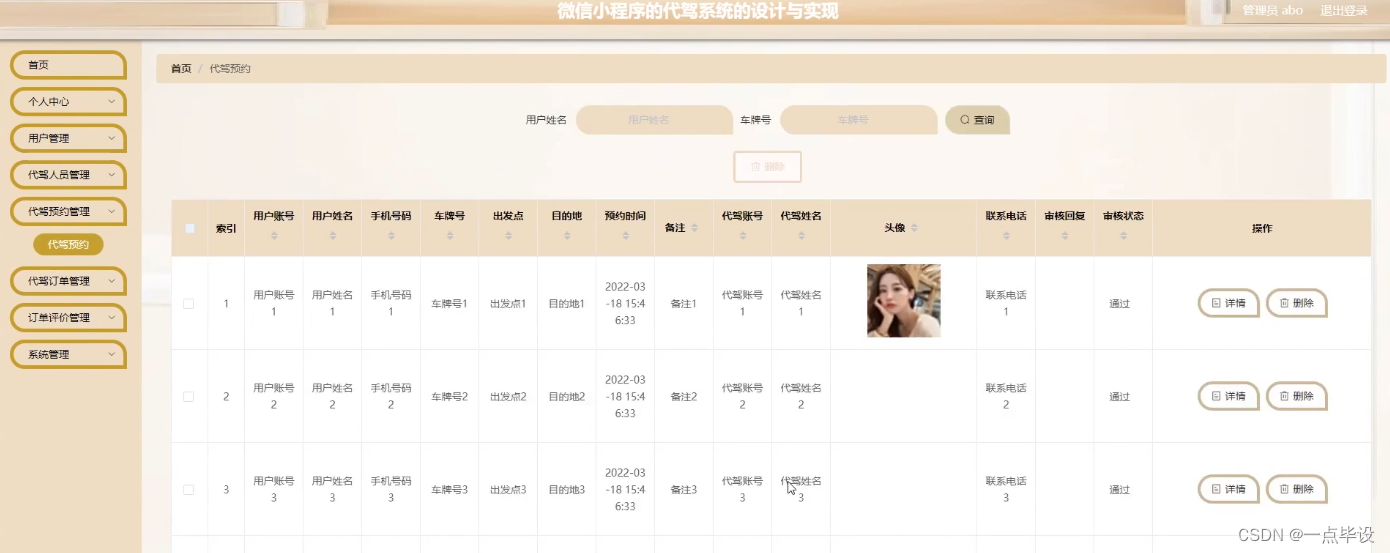The height and width of the screenshot is (553, 1390).
Task: Sort table by 车牌号 column arrows
Action: tap(449, 236)
